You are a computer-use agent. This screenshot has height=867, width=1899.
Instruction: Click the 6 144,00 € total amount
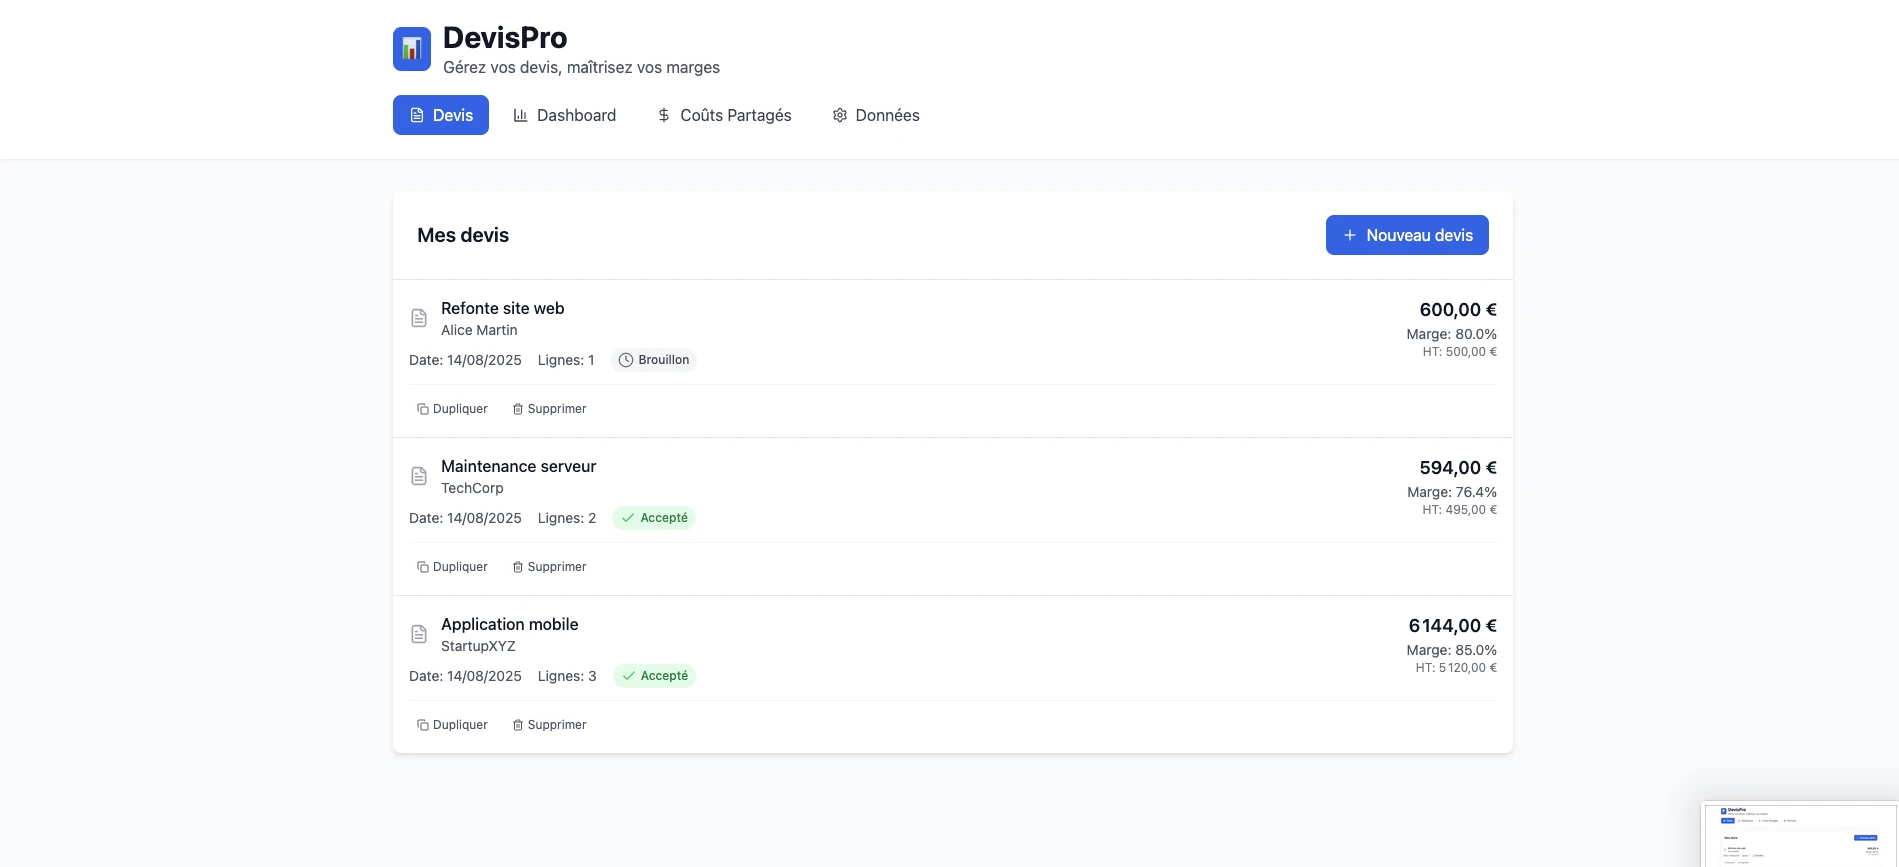pos(1453,626)
